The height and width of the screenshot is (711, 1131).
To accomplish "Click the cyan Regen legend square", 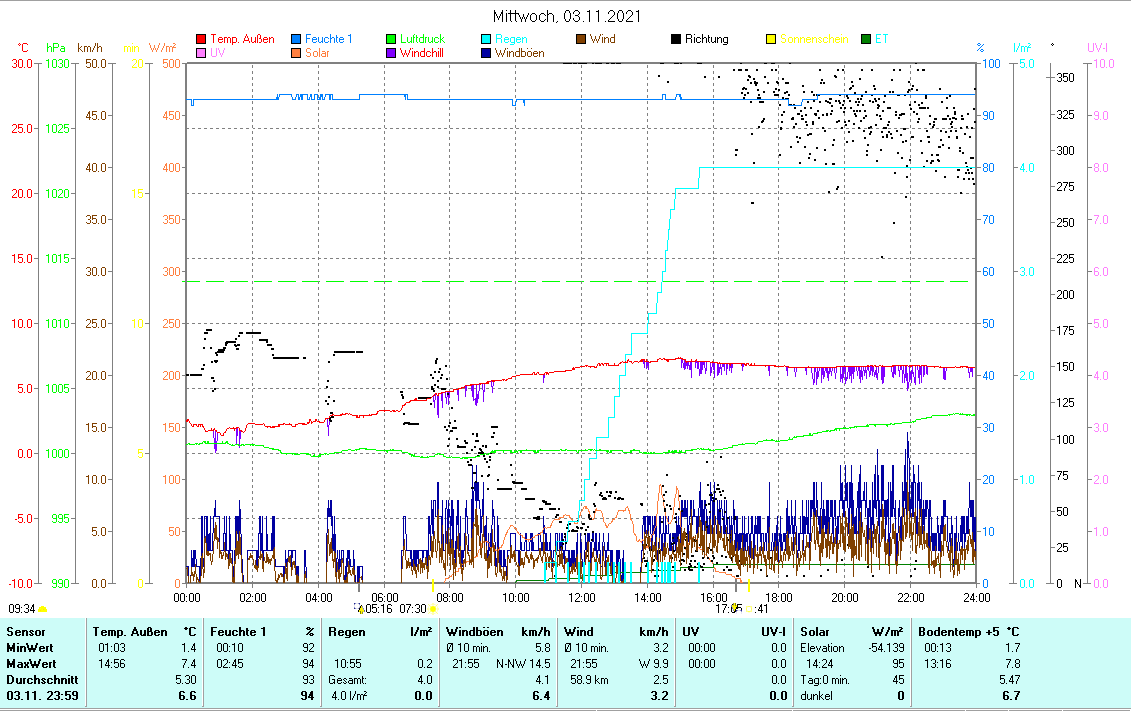I will click(487, 40).
